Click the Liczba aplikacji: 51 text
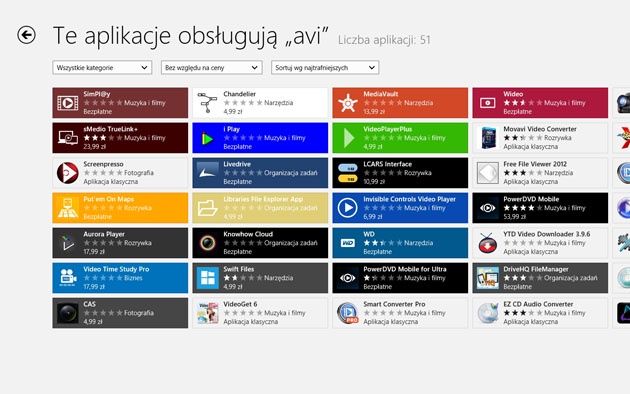The image size is (630, 394). [384, 40]
